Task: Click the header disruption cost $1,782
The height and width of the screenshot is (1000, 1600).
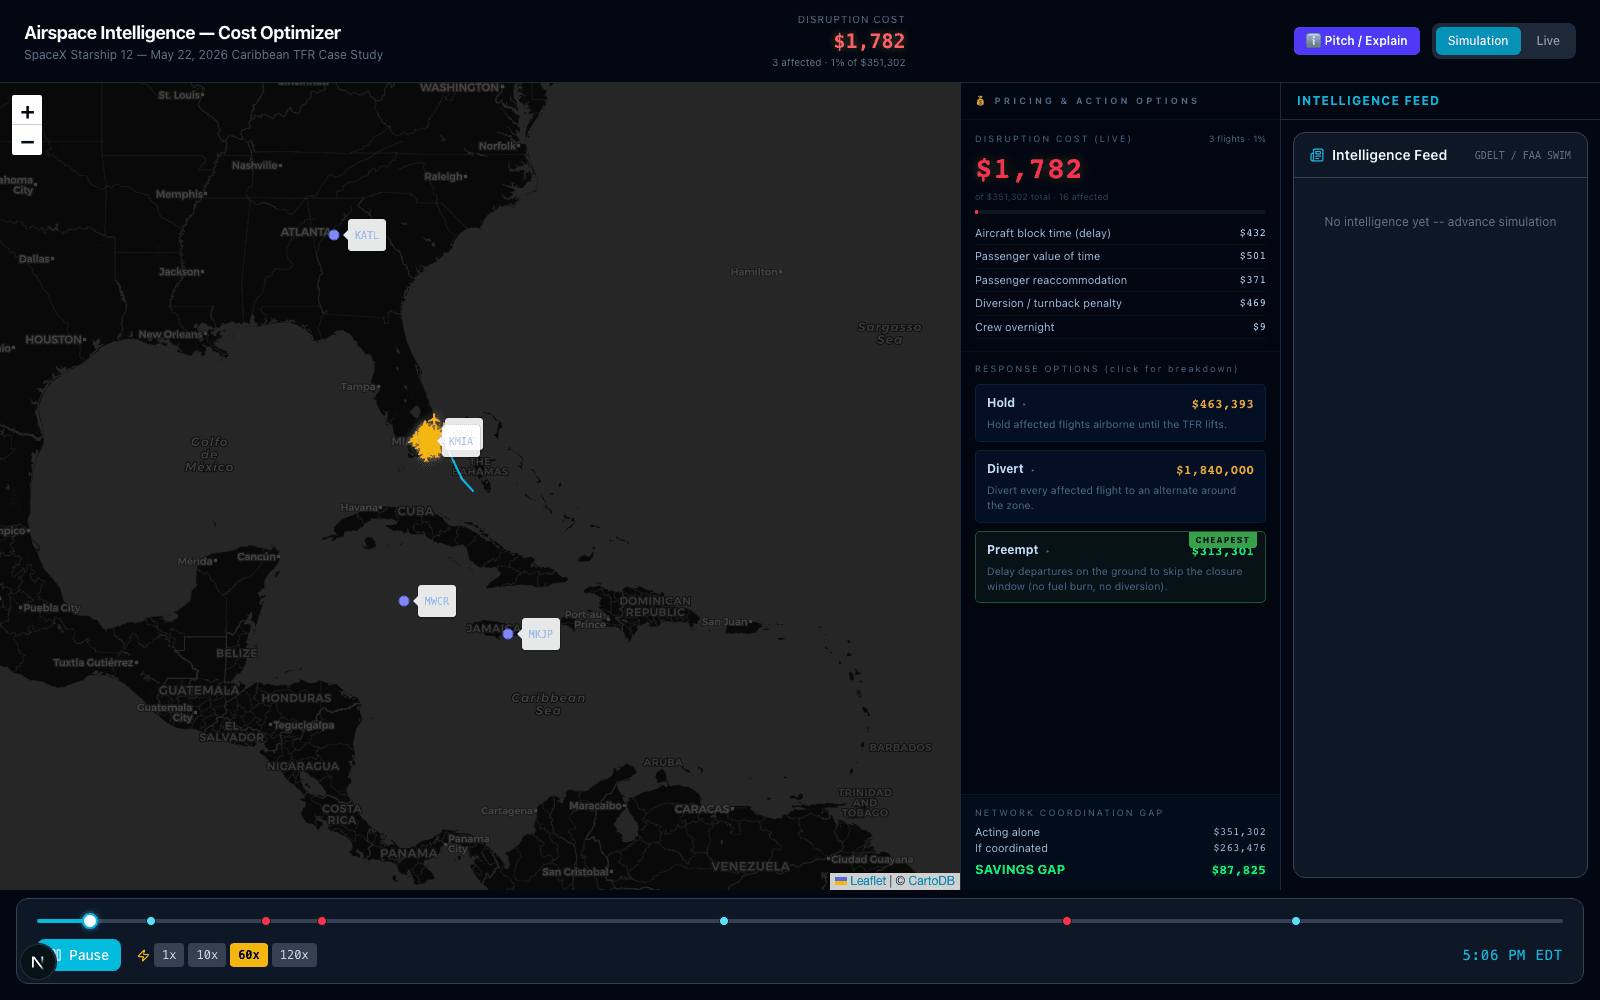Action: (x=869, y=41)
